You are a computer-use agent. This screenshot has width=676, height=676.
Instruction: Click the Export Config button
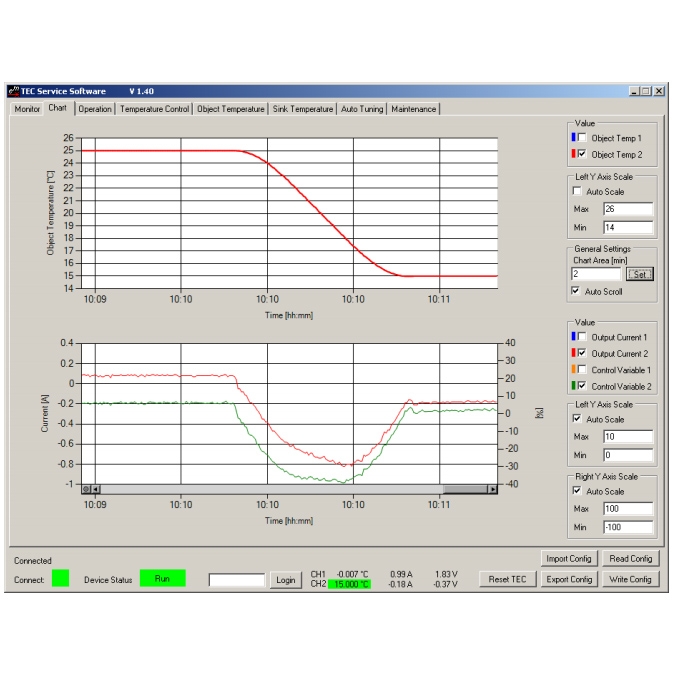pos(569,579)
